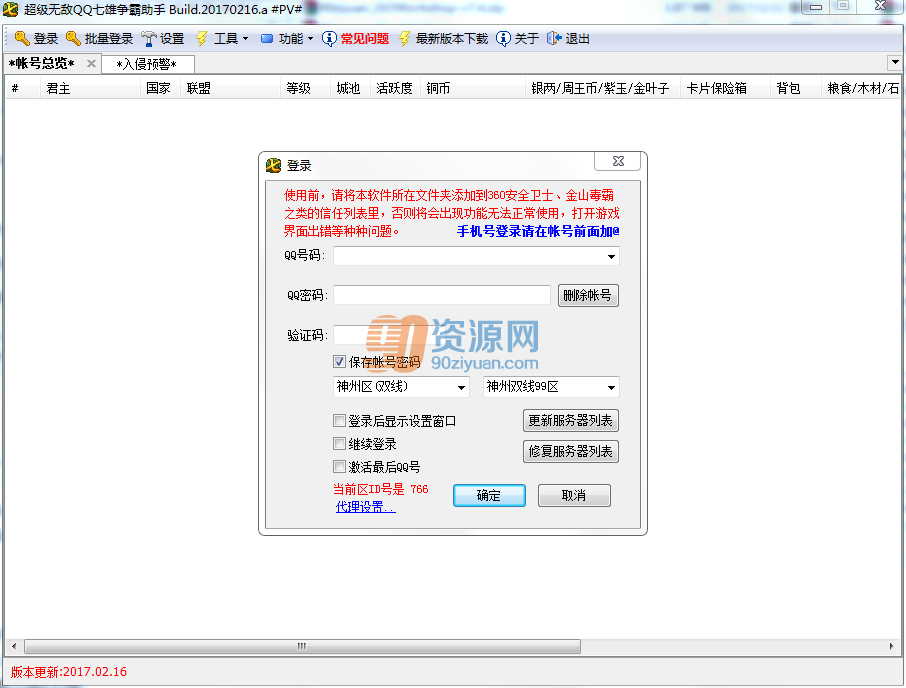Expand the 功能 toolbar menu arrow

310,39
